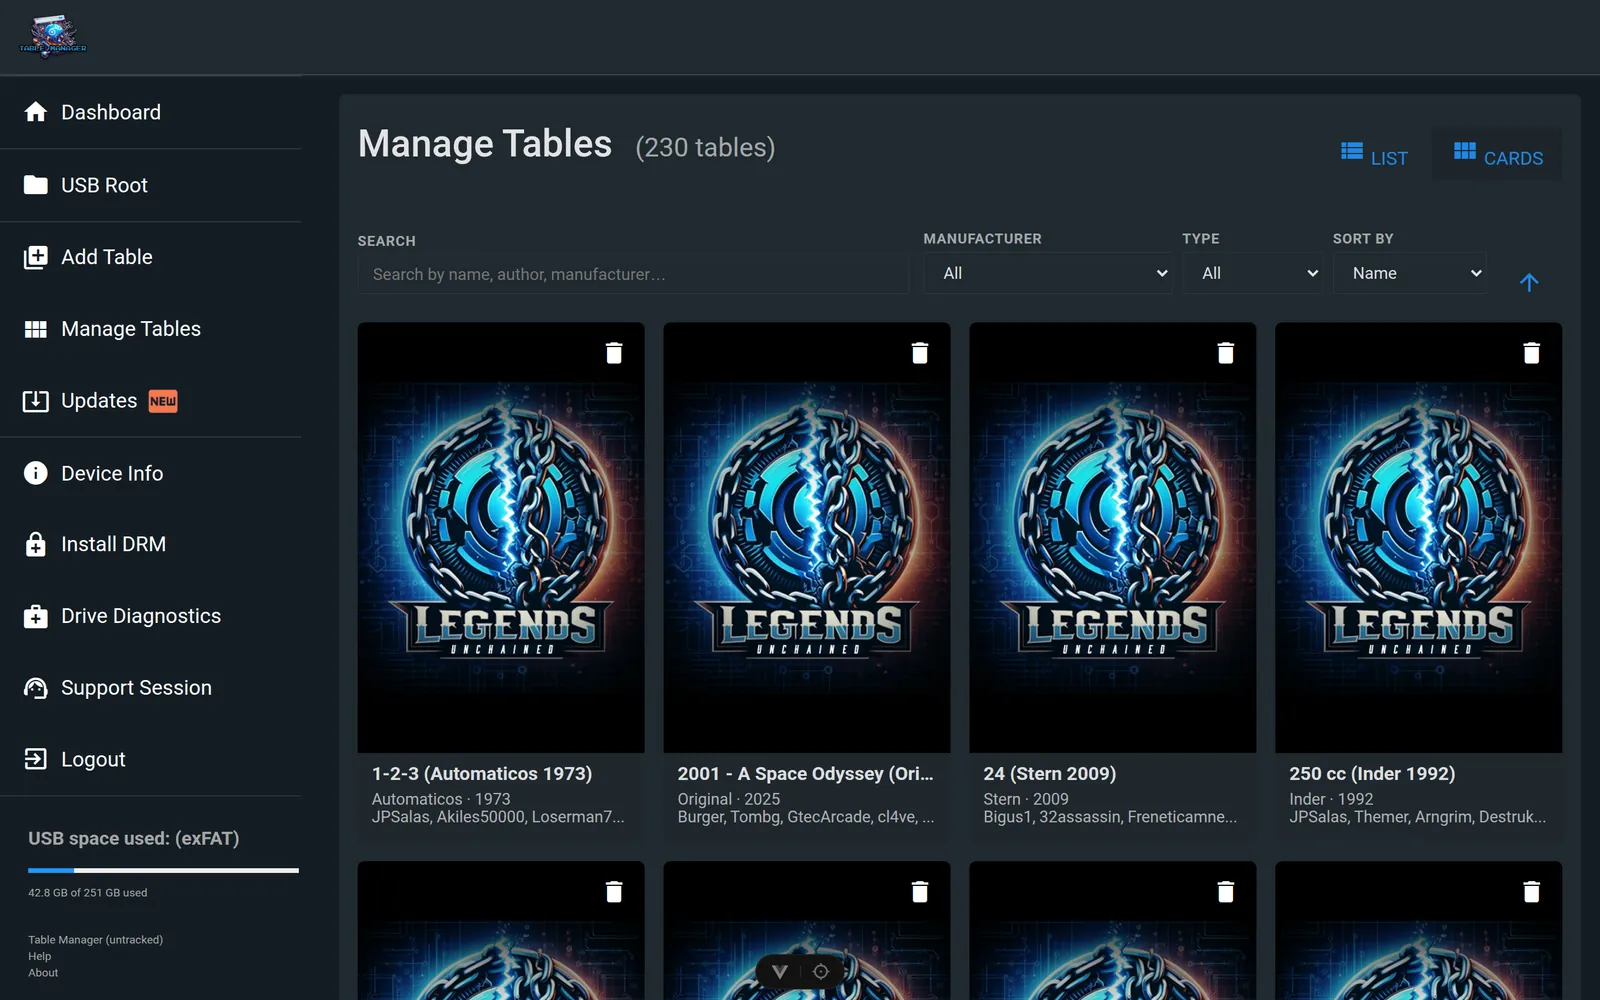The image size is (1600, 1000).
Task: Open the 1-2-3 (Automaticos 1973) card artwork
Action: click(501, 537)
